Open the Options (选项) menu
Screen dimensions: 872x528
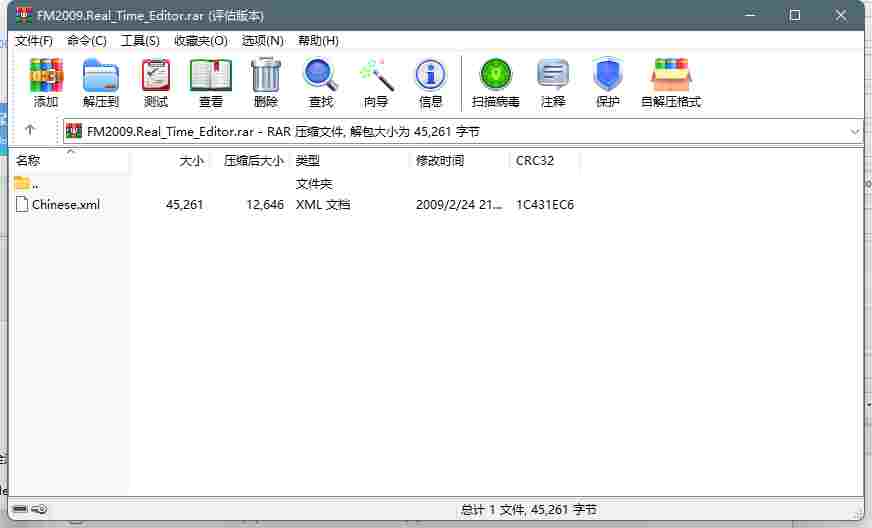tap(262, 41)
